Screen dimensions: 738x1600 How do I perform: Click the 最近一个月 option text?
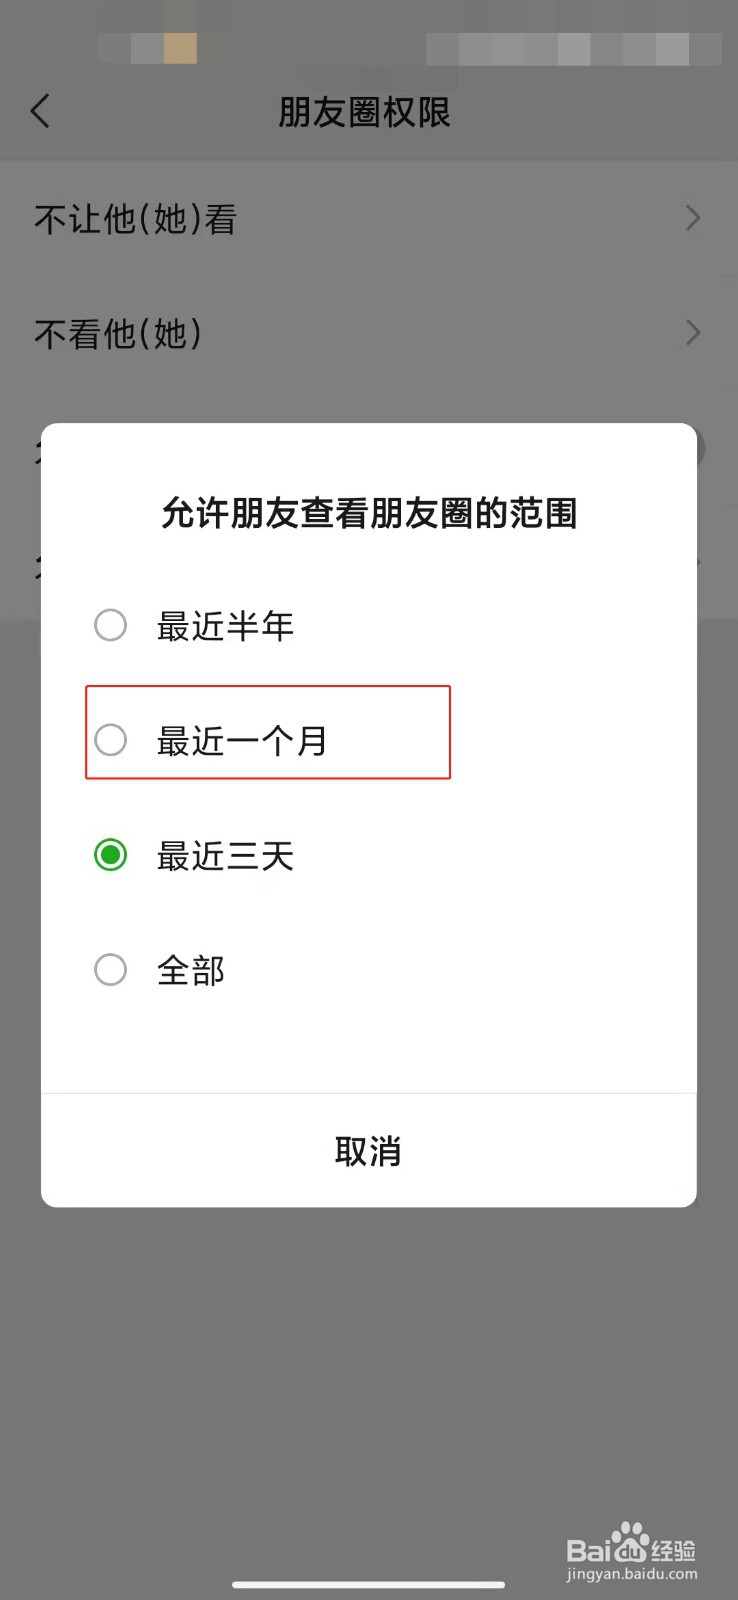pos(242,741)
